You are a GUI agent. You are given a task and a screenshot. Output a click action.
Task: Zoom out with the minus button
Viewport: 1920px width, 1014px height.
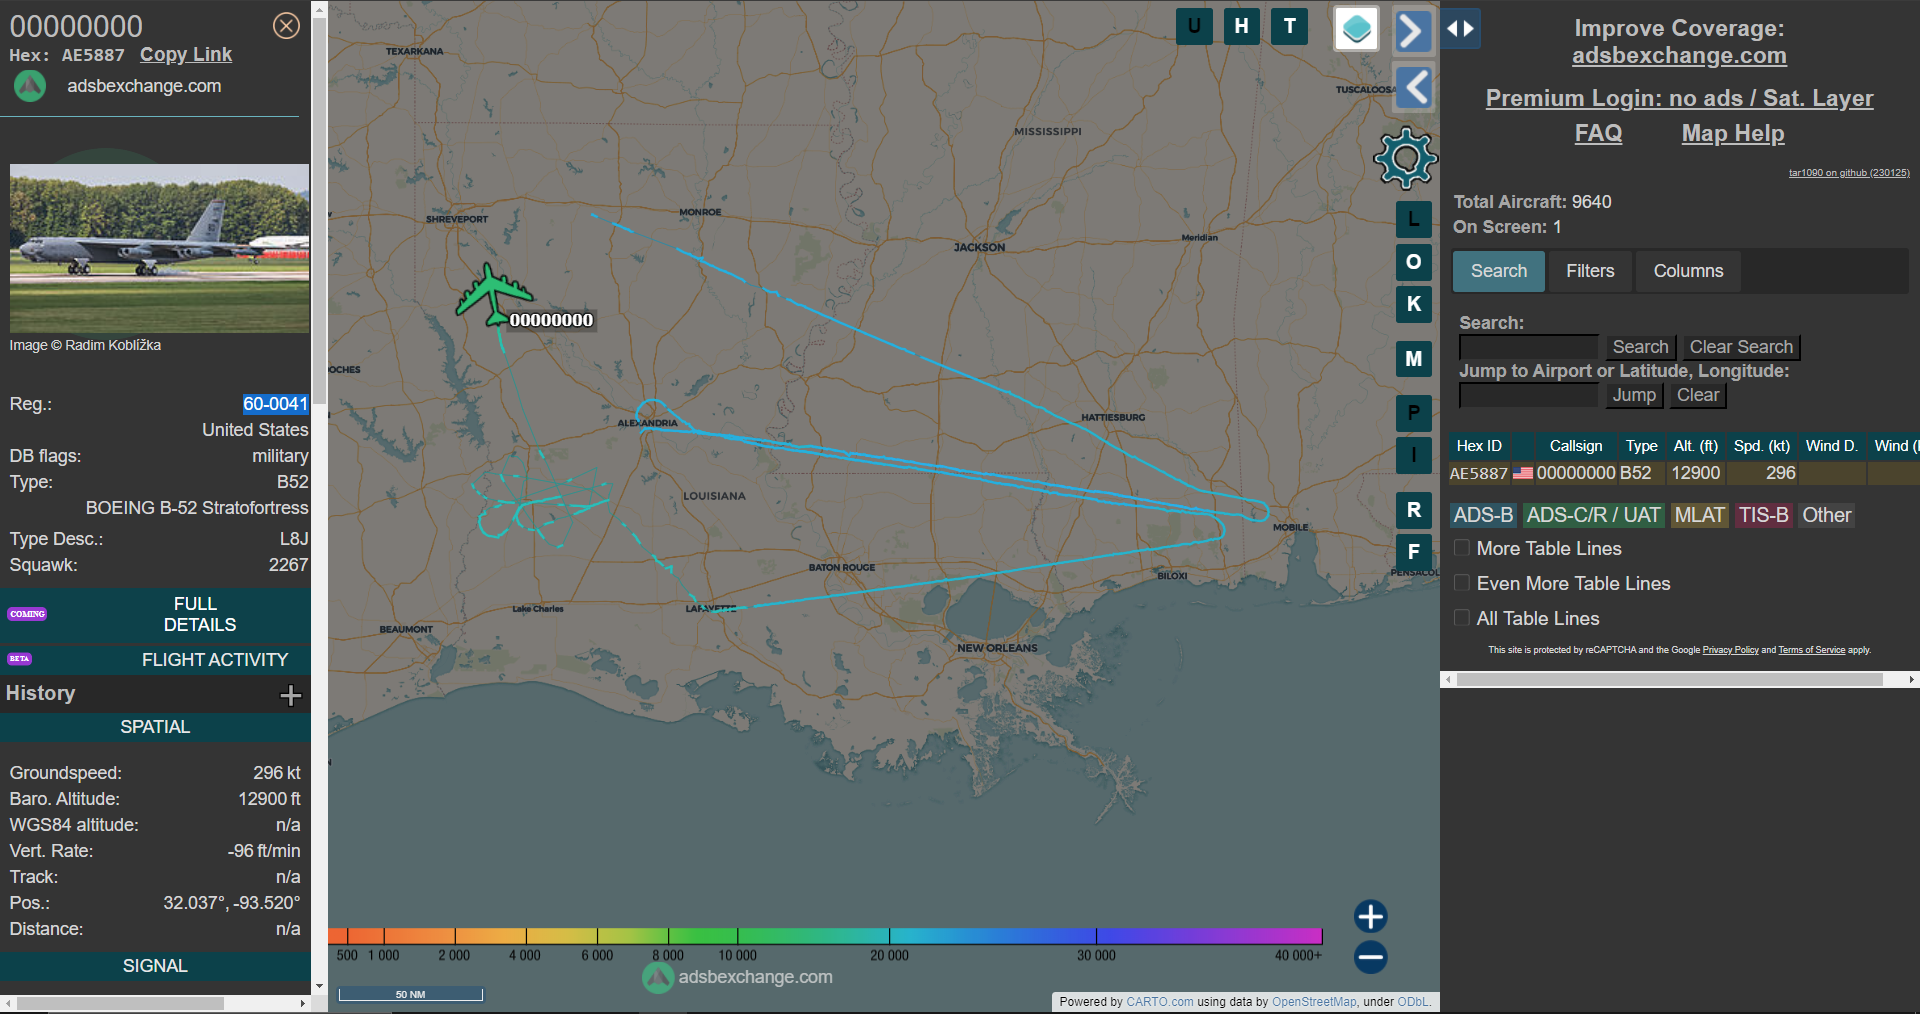[1370, 957]
